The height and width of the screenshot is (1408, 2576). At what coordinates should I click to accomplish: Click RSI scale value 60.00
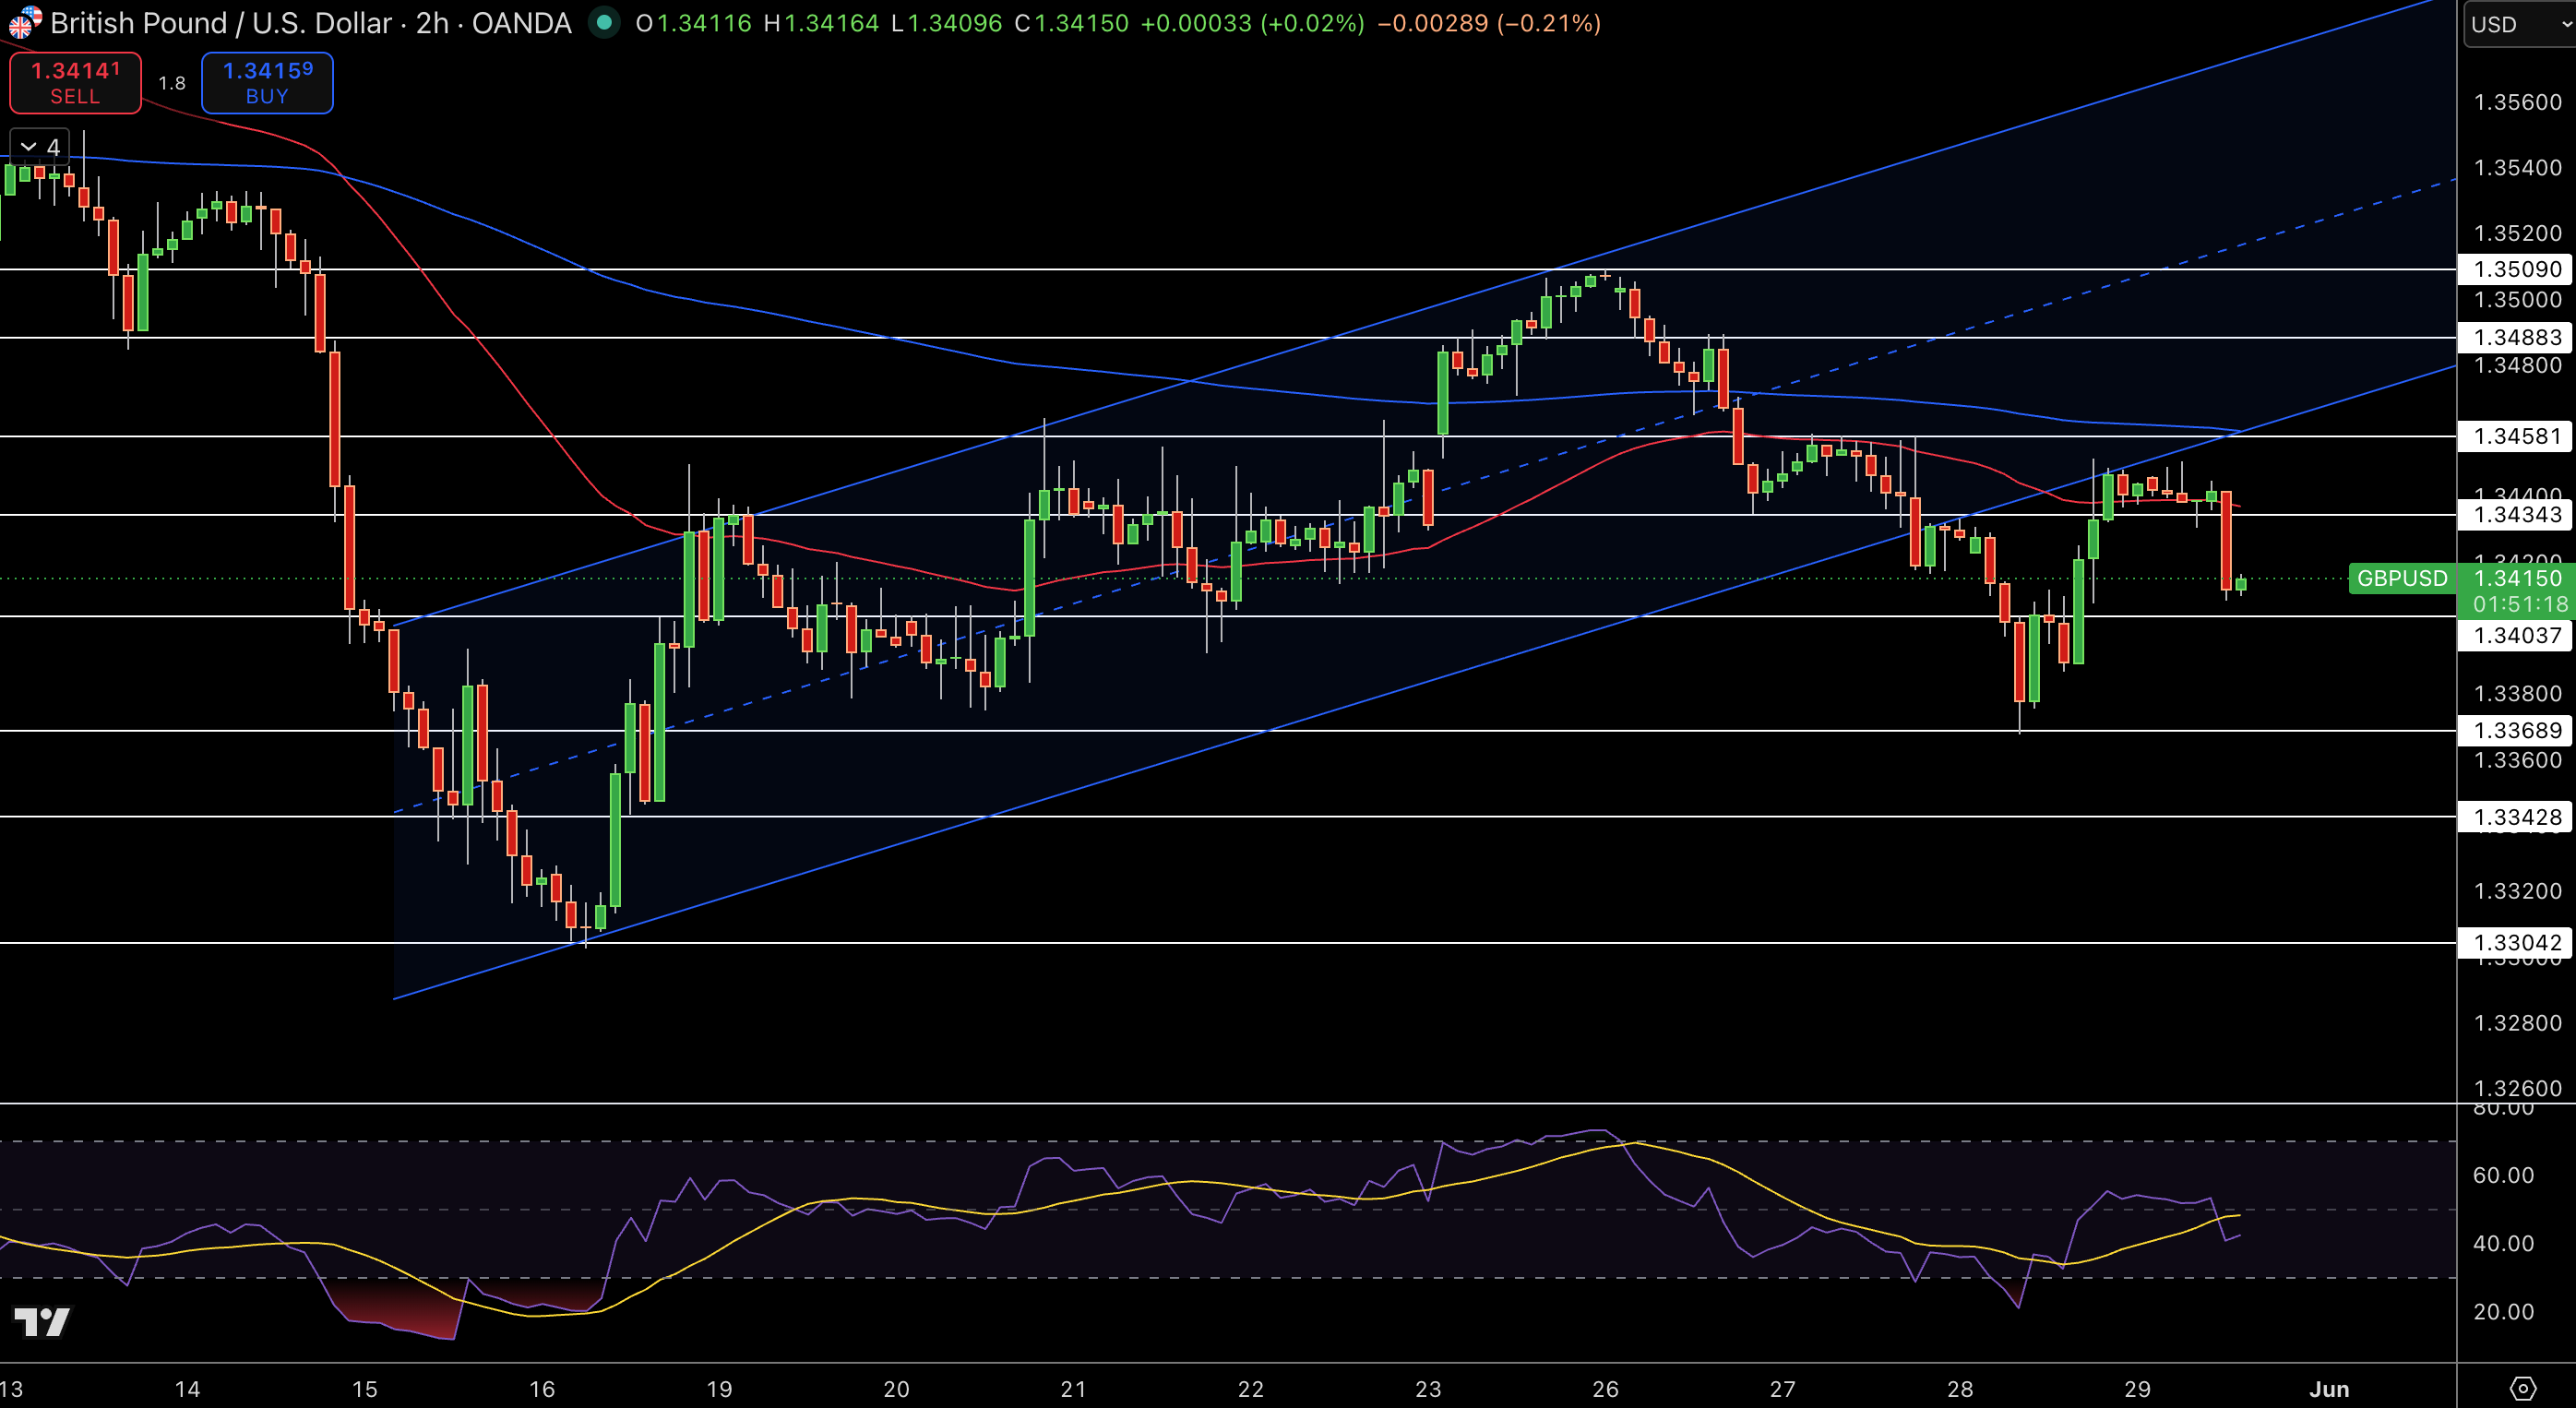[x=2503, y=1175]
